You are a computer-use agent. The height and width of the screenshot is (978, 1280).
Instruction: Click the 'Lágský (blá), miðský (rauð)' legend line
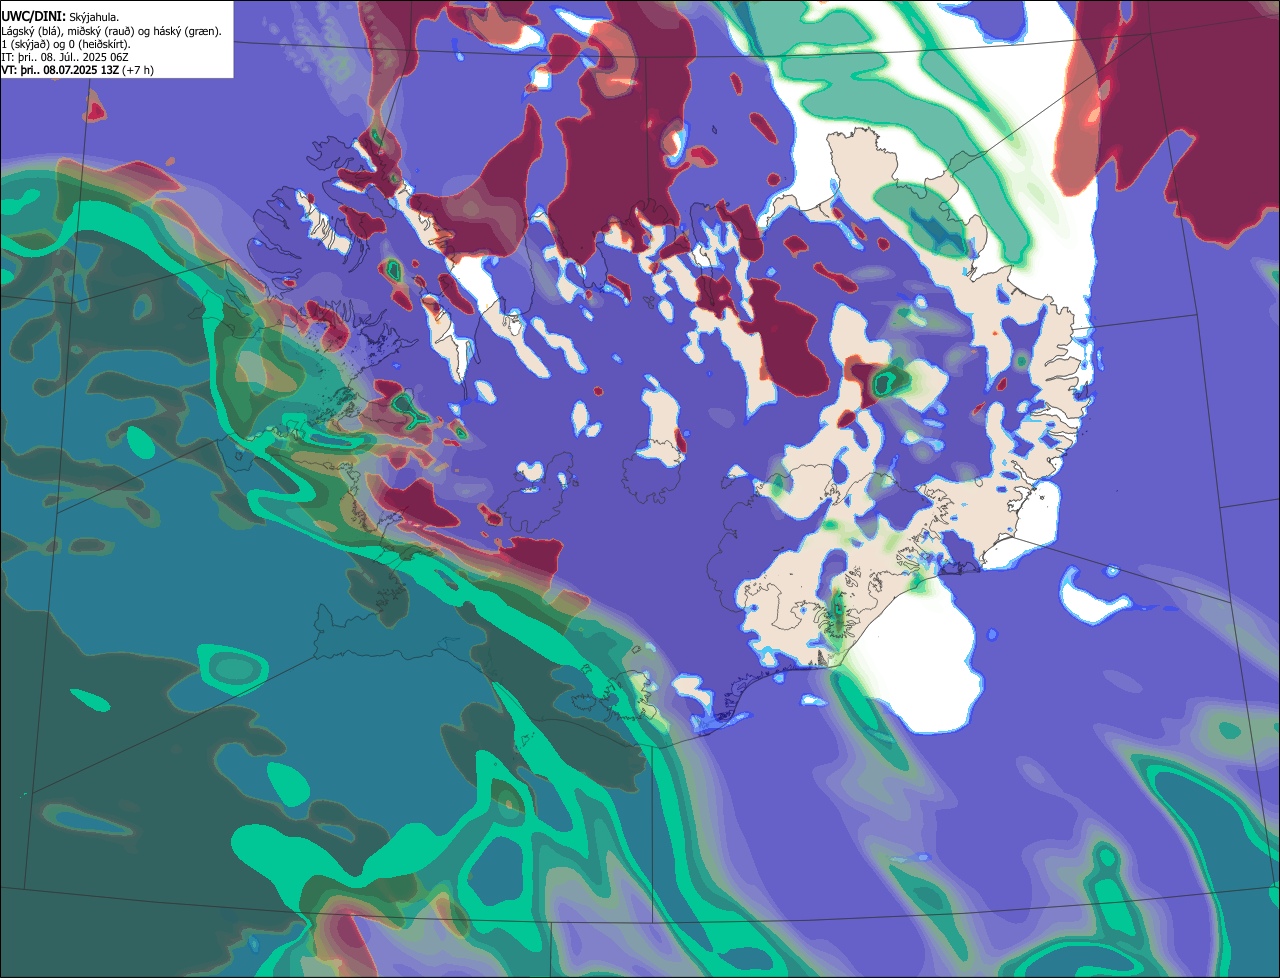coord(111,31)
